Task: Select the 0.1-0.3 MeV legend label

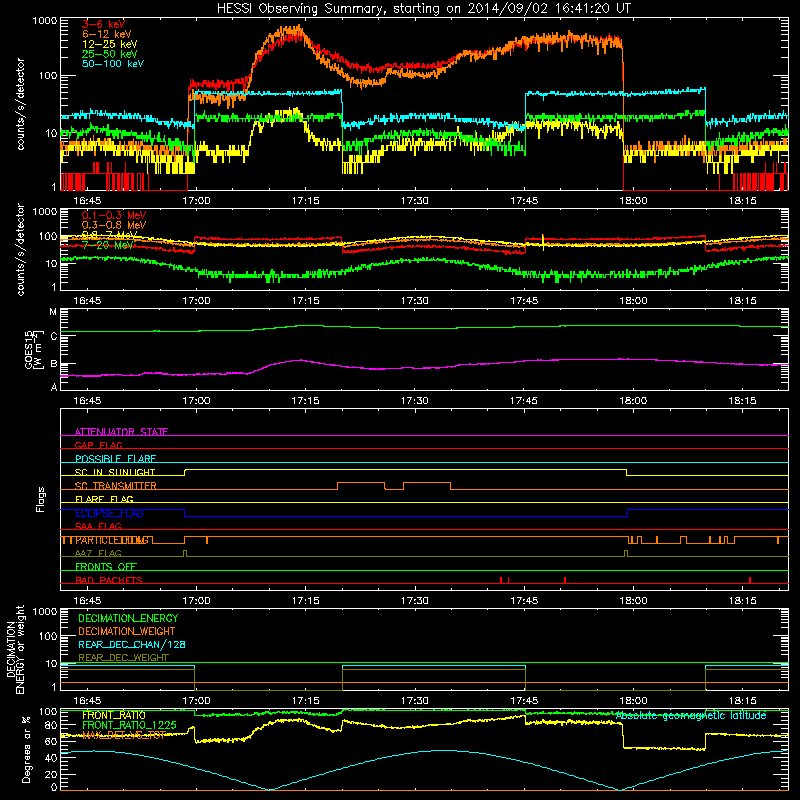Action: click(x=114, y=215)
